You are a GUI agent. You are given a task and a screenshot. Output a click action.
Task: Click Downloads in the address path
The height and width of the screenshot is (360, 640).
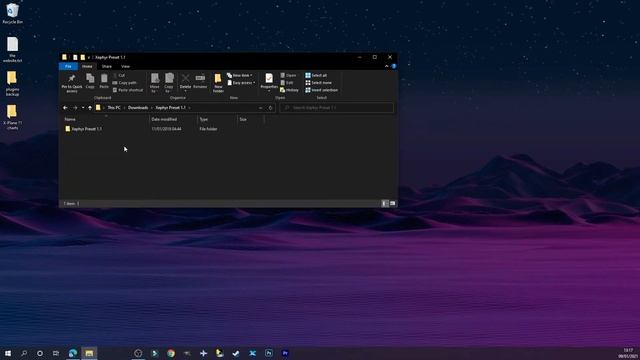[x=138, y=108]
